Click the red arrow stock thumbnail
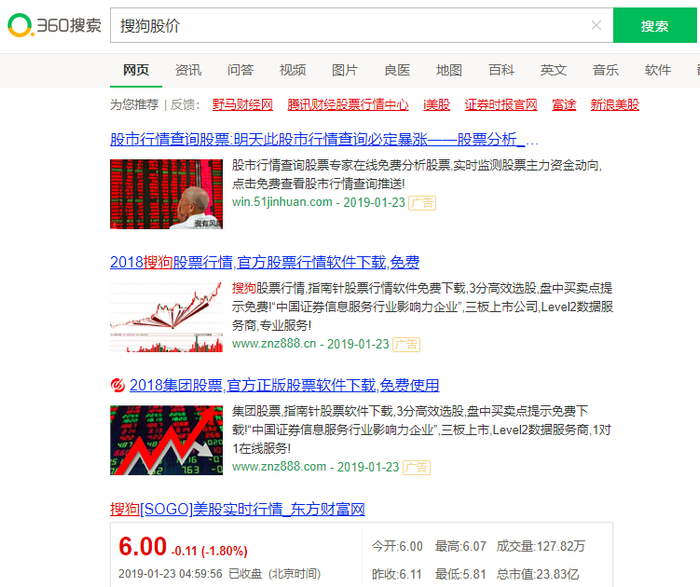Screen dimensions: 700x587 tap(167, 440)
